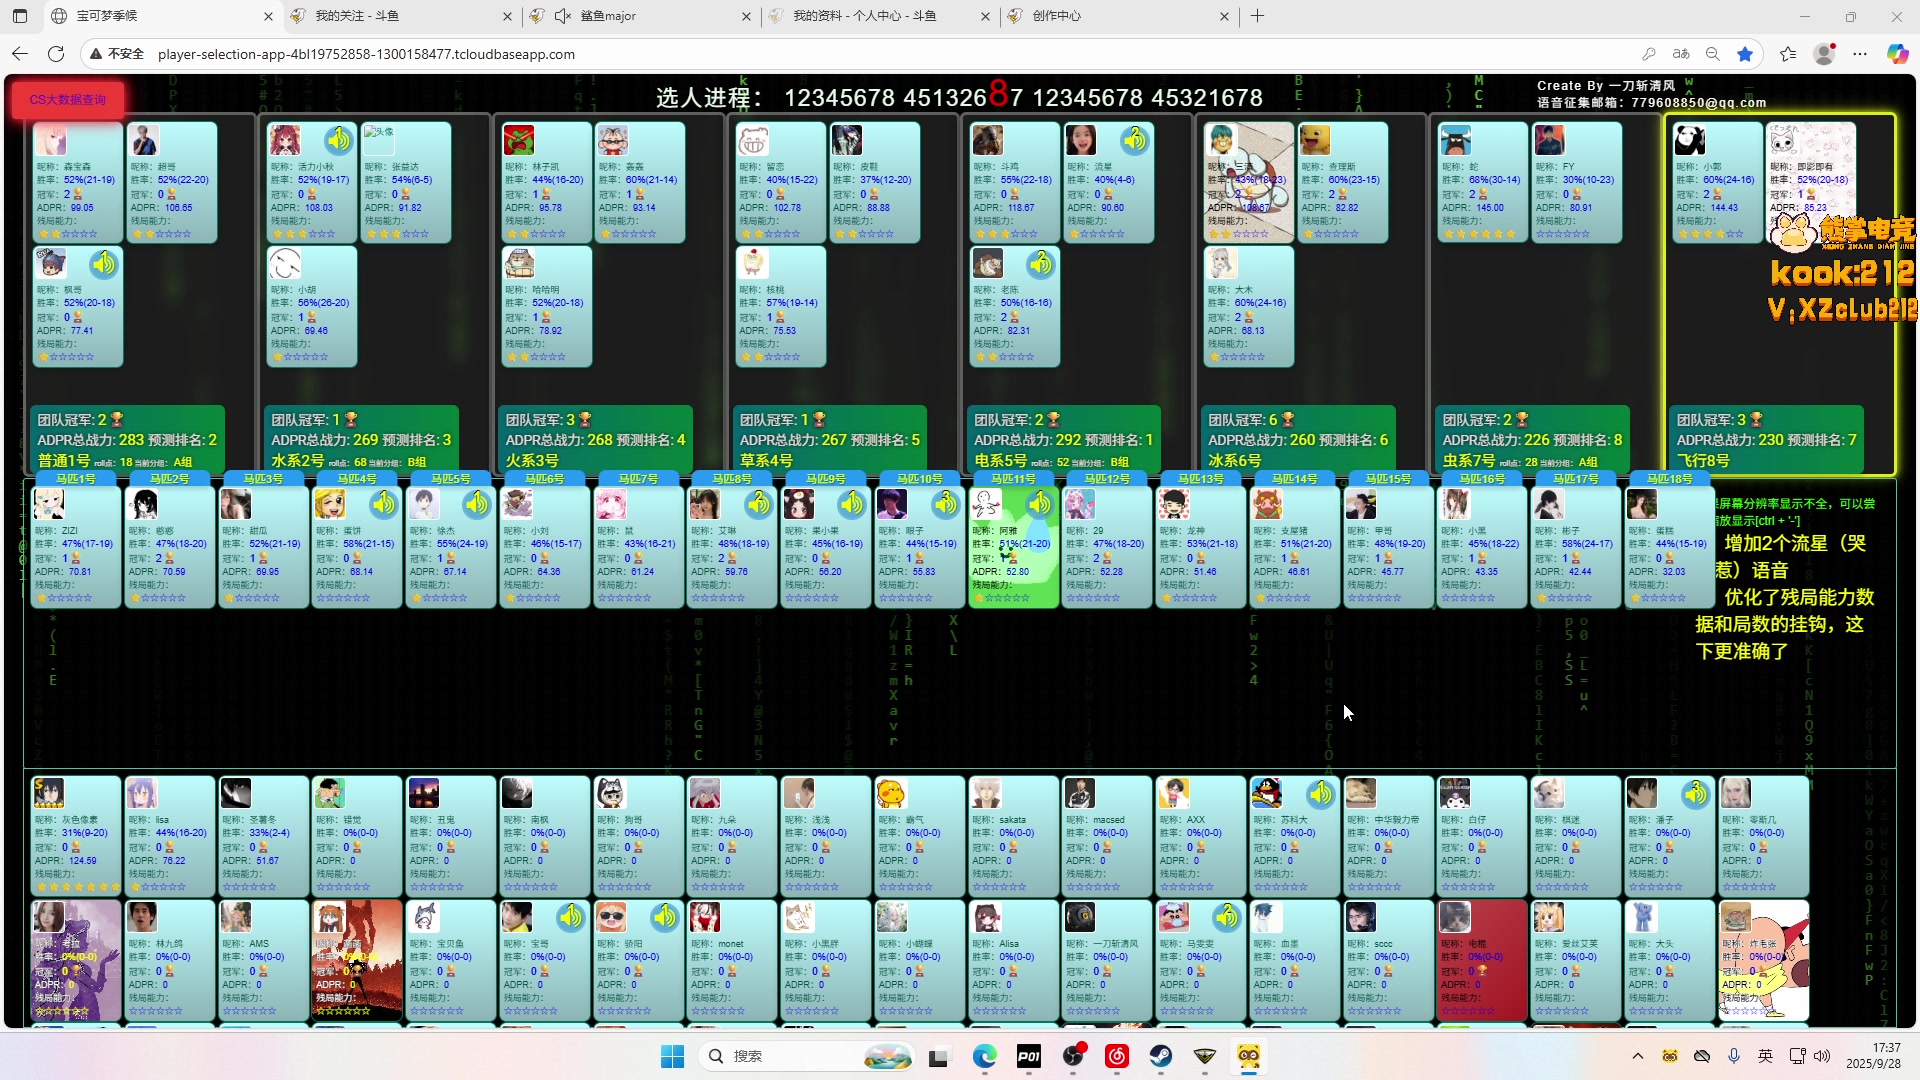Image resolution: width=1920 pixels, height=1080 pixels.
Task: Click the speaker icon on 老陈's card
Action: (x=1041, y=264)
